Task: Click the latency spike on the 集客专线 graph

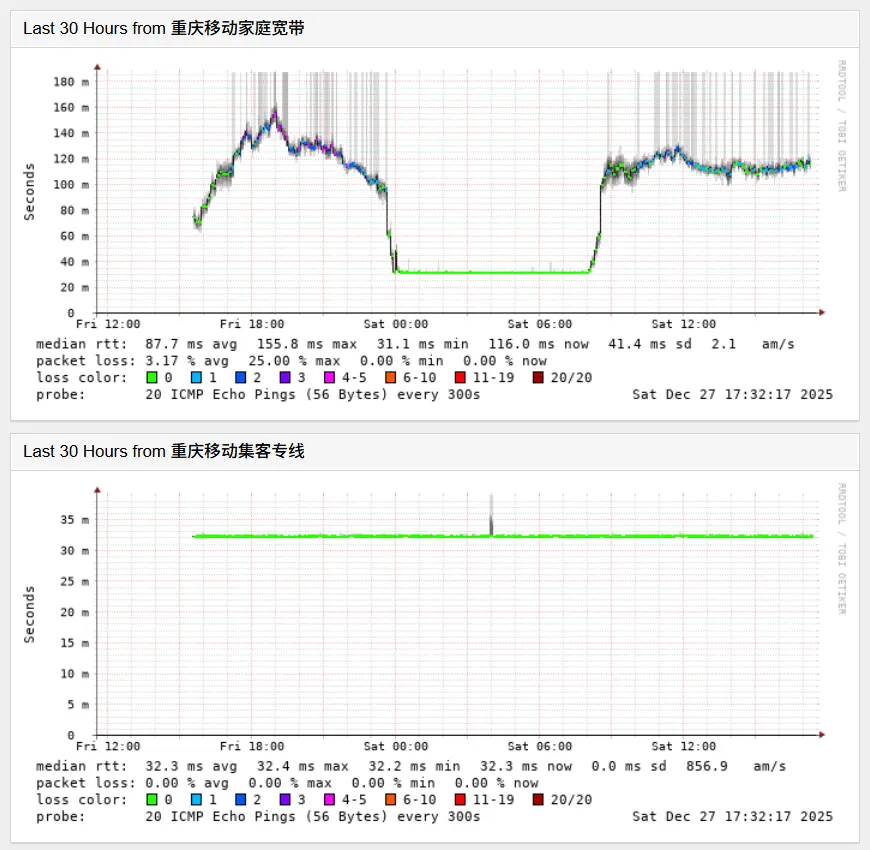Action: (491, 516)
